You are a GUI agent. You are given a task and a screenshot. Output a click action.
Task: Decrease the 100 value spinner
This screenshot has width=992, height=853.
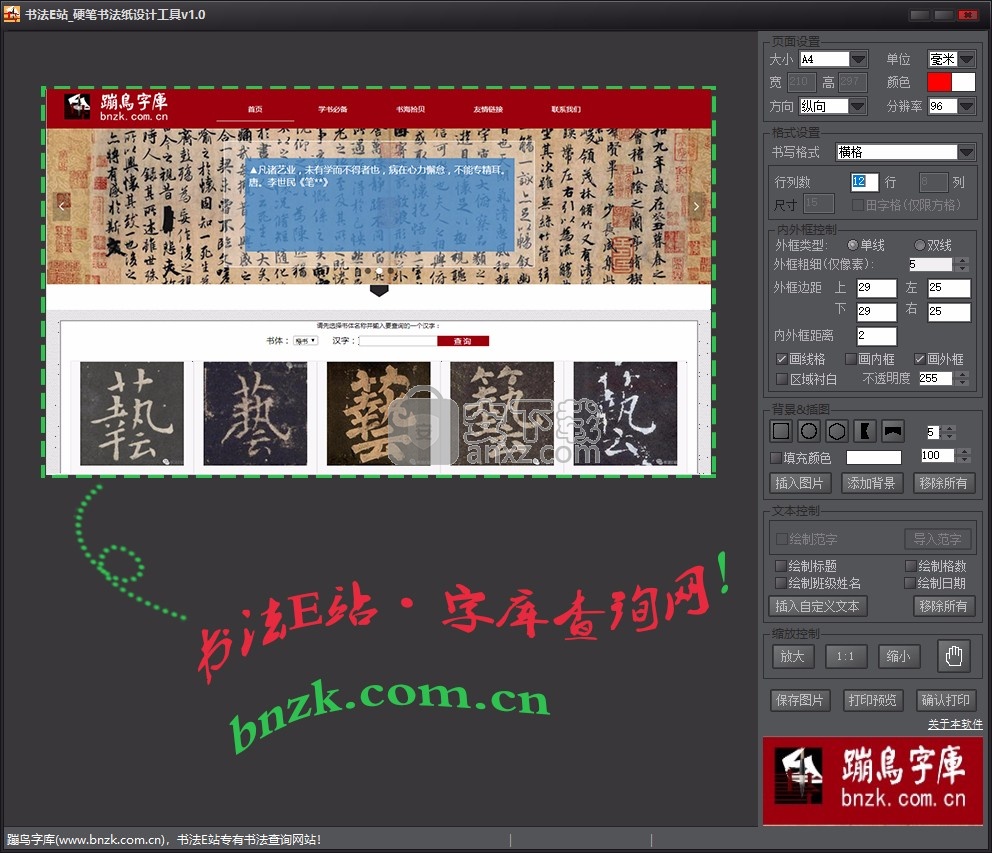click(x=964, y=459)
